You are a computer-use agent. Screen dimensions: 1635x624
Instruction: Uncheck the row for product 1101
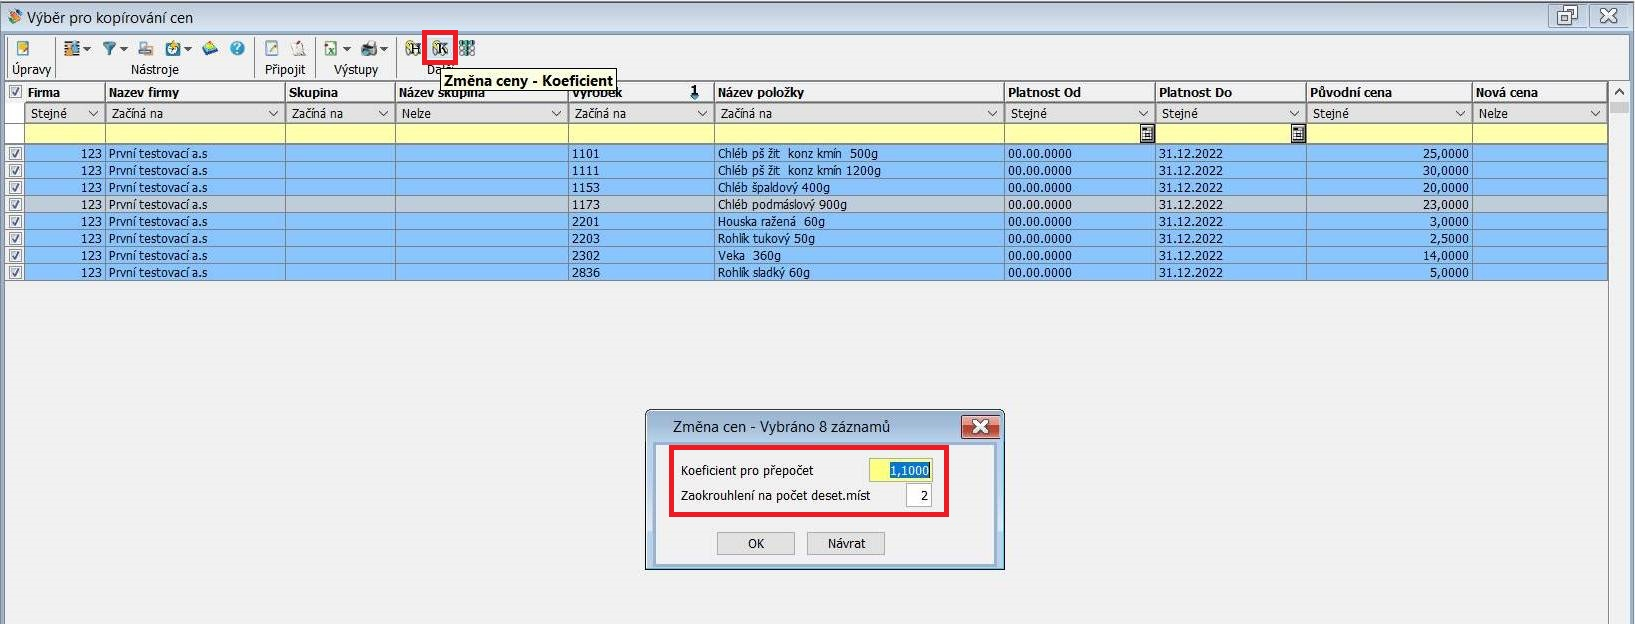click(15, 154)
